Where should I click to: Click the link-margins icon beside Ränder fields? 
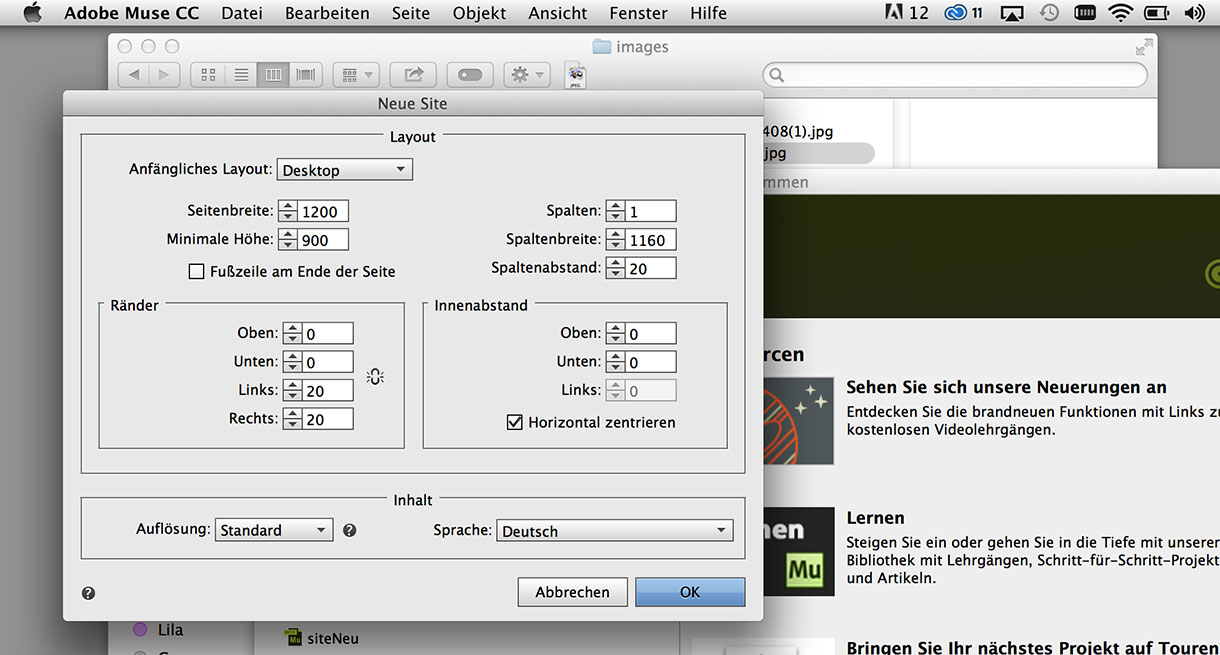pos(375,377)
